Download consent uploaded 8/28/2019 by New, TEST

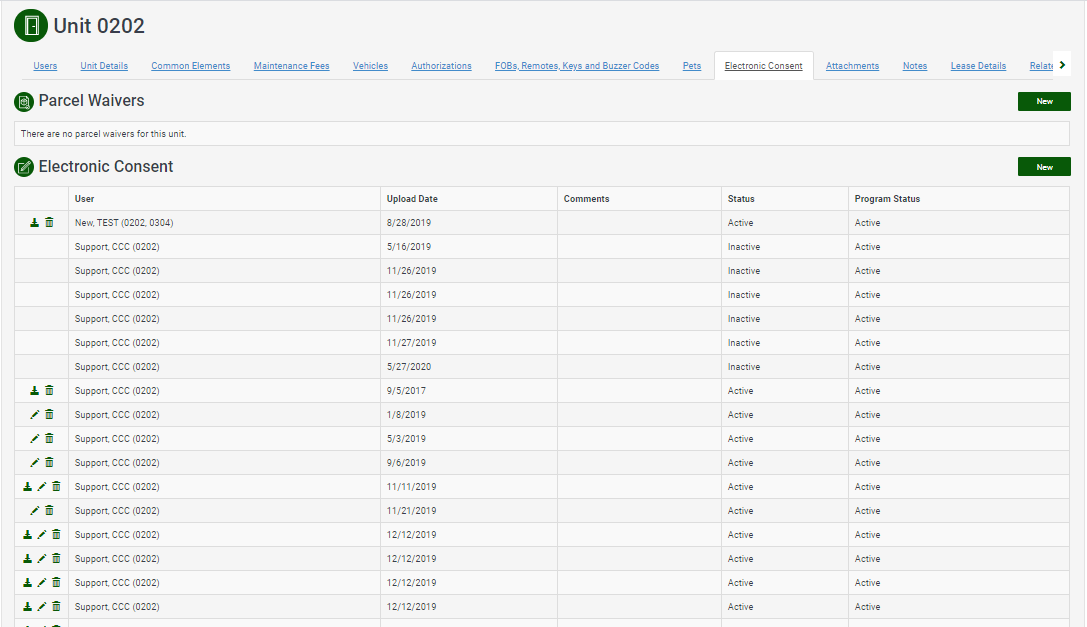[x=34, y=223]
